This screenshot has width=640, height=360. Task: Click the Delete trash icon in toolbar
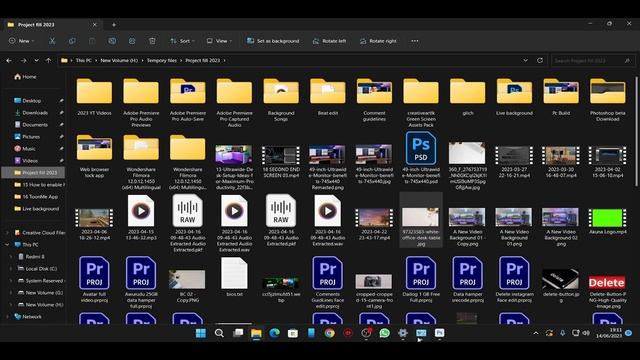[x=152, y=41]
